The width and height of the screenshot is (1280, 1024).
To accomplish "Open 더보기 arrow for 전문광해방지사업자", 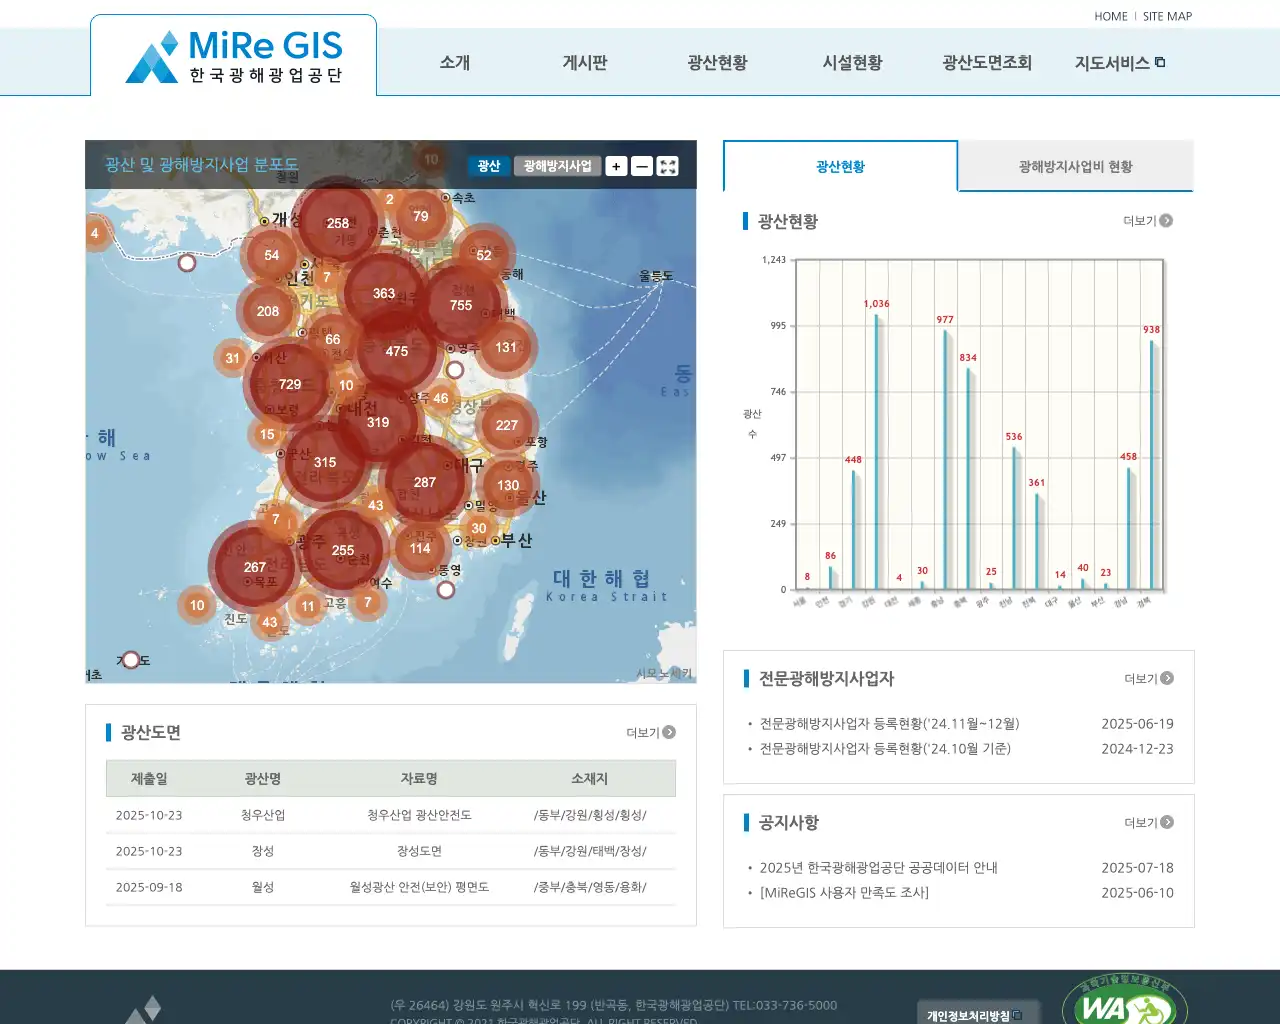I will tap(1166, 679).
